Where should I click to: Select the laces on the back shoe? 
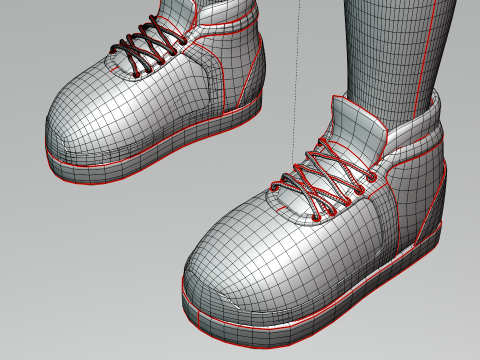[x=149, y=45]
